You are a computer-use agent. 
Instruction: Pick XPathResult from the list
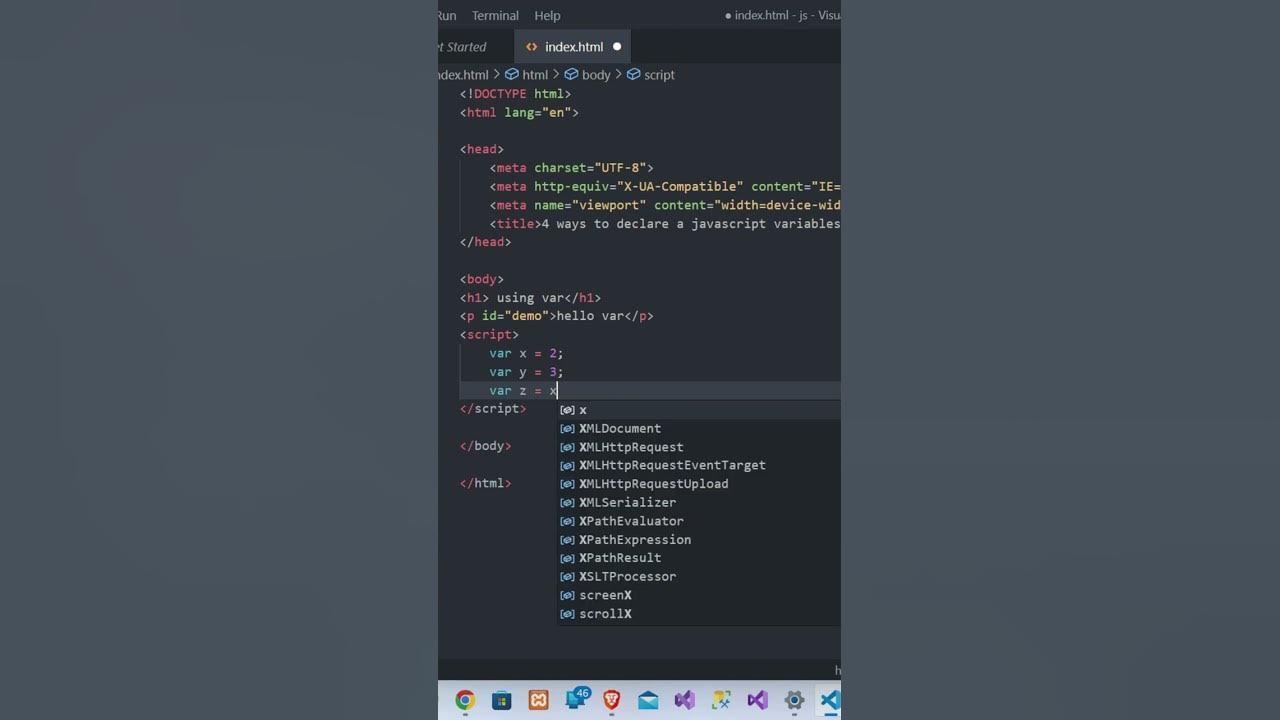point(699,558)
